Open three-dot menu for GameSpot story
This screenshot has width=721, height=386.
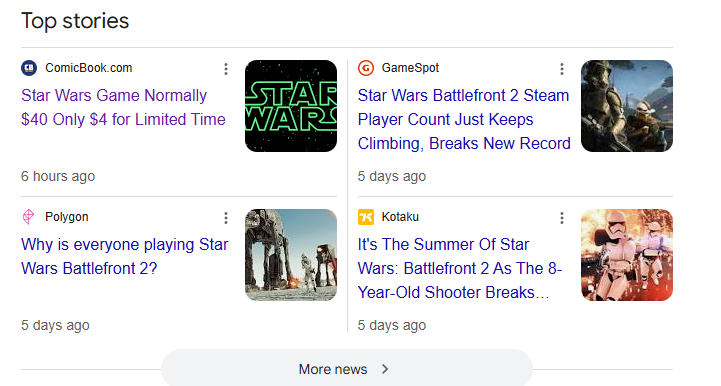click(562, 69)
